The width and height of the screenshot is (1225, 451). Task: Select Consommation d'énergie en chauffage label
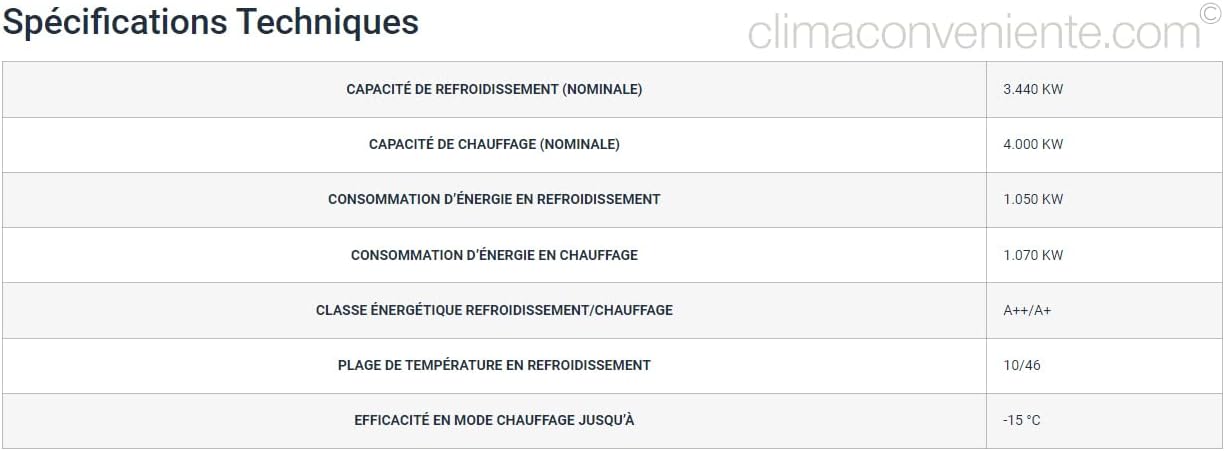point(494,255)
